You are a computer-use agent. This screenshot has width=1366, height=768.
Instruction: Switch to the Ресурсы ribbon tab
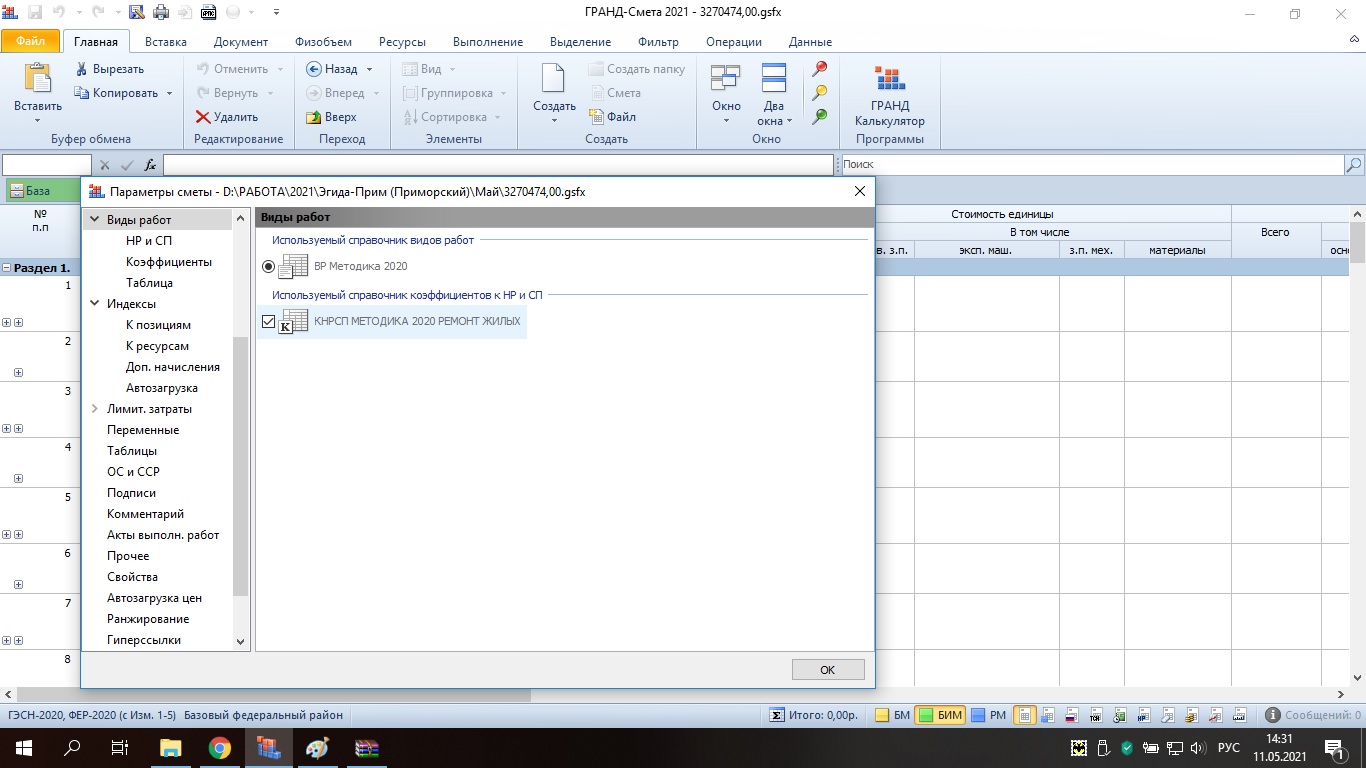pyautogui.click(x=402, y=42)
